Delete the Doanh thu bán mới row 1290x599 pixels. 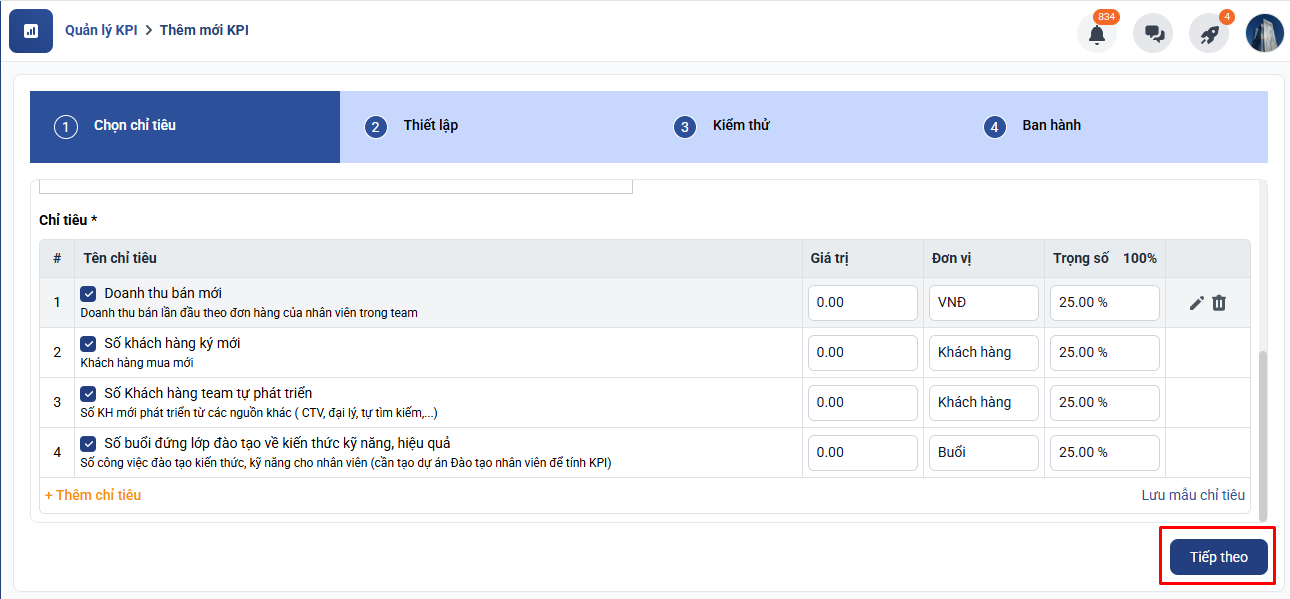pos(1219,303)
